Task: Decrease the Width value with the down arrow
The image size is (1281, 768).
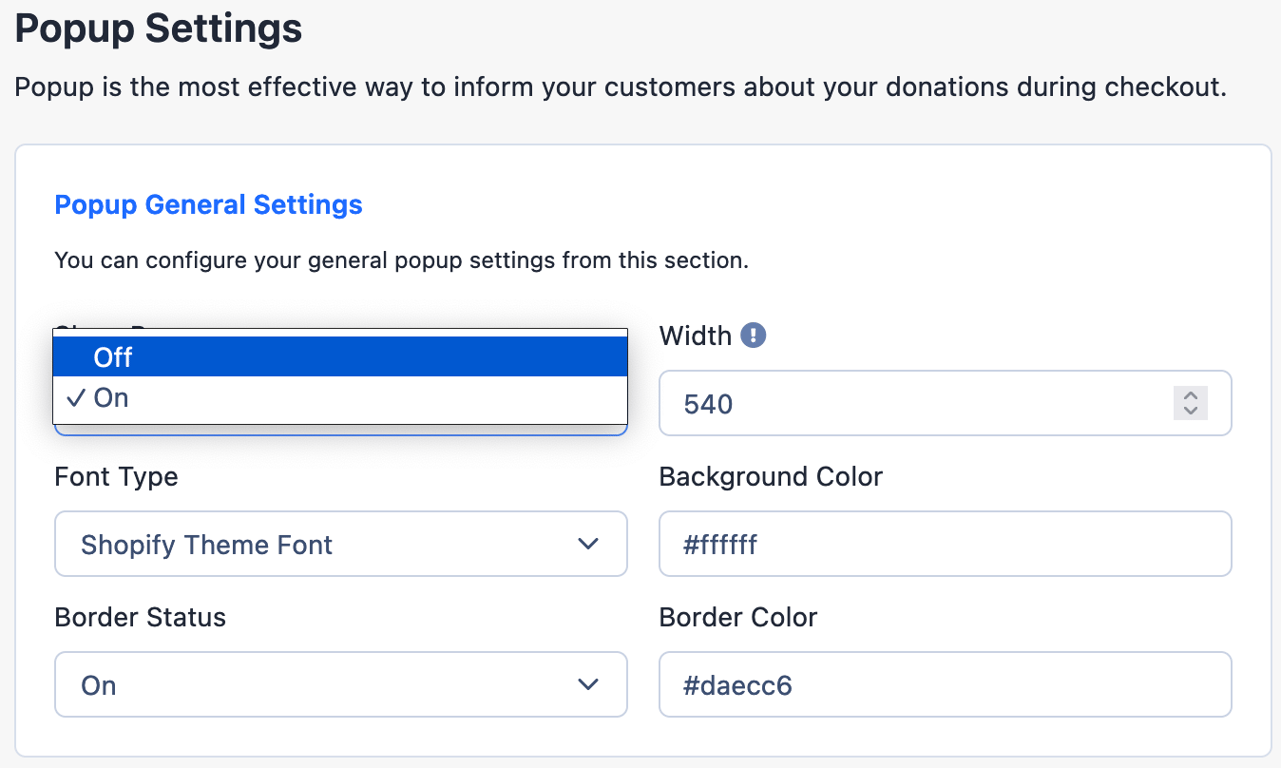Action: (1190, 411)
